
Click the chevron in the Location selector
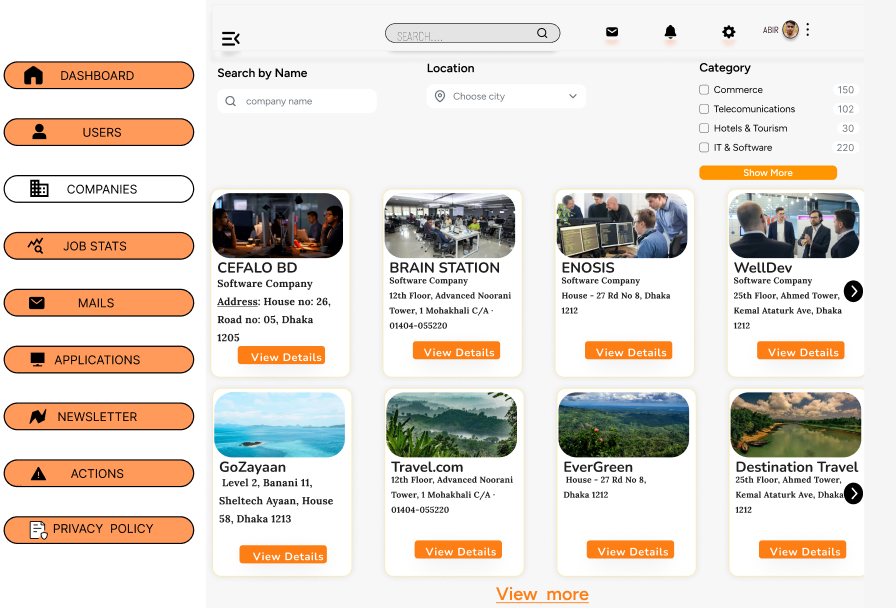pos(573,96)
